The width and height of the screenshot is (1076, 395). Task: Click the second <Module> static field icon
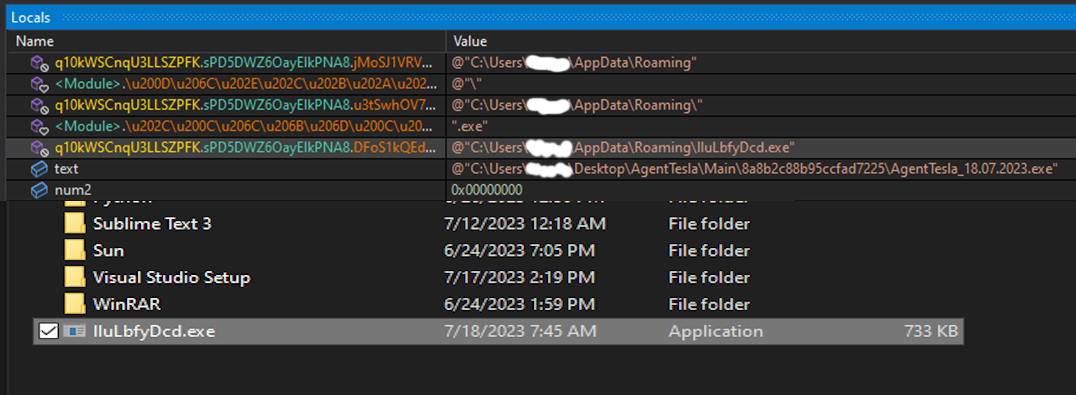37,127
